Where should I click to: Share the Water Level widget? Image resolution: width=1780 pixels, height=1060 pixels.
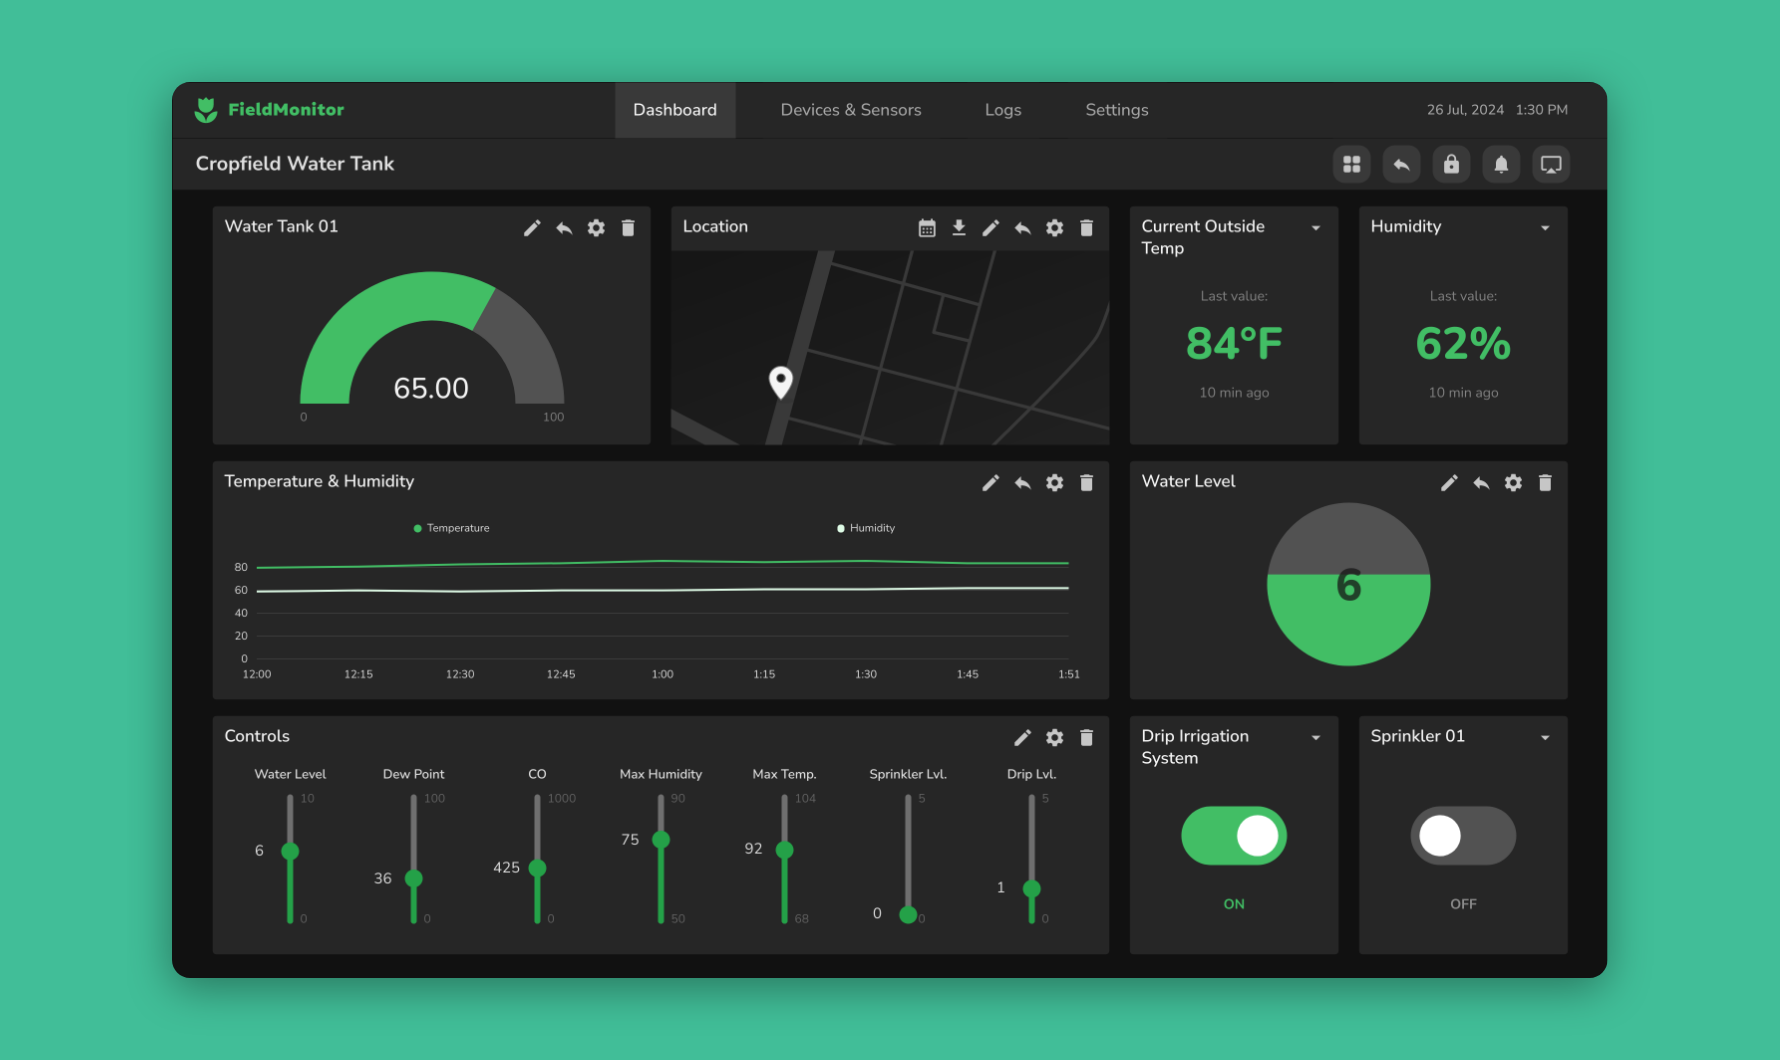pos(1481,483)
